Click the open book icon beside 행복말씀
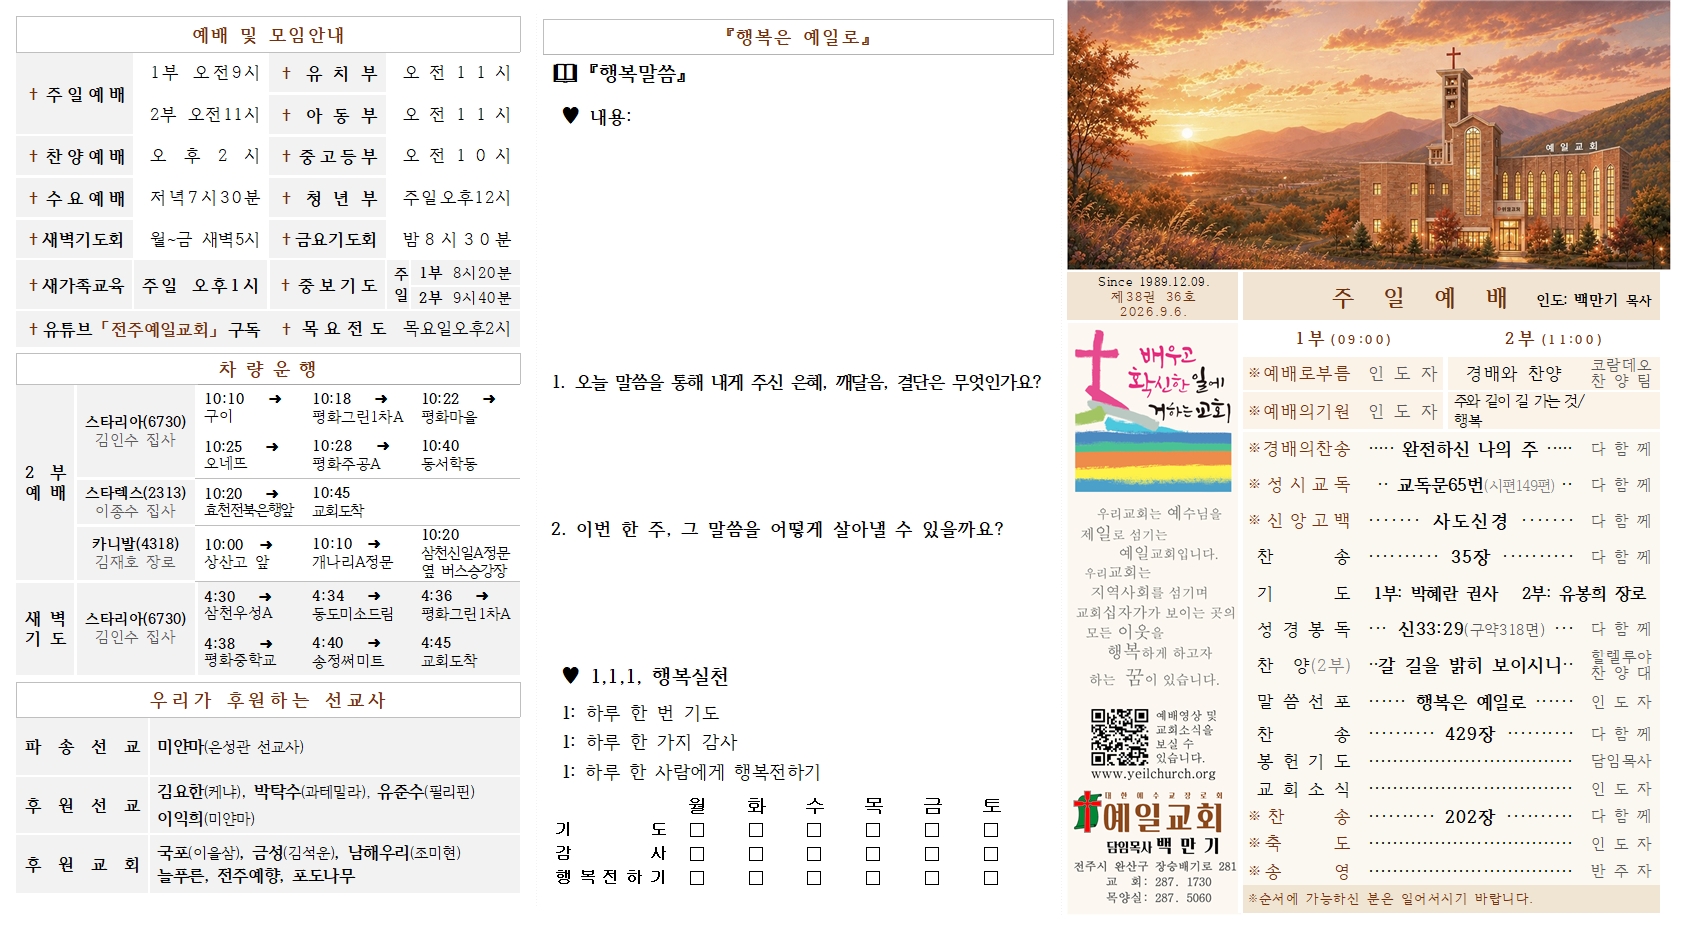Screen dimensions: 1682x926 tap(565, 73)
